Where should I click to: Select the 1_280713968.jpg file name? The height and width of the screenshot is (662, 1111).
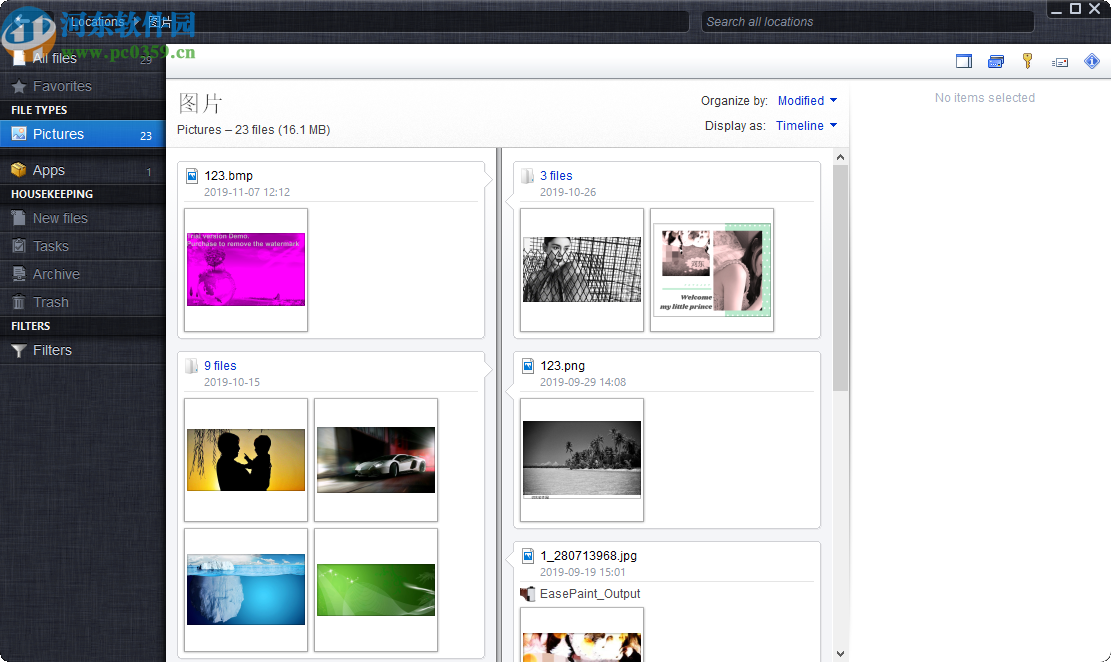click(x=588, y=556)
